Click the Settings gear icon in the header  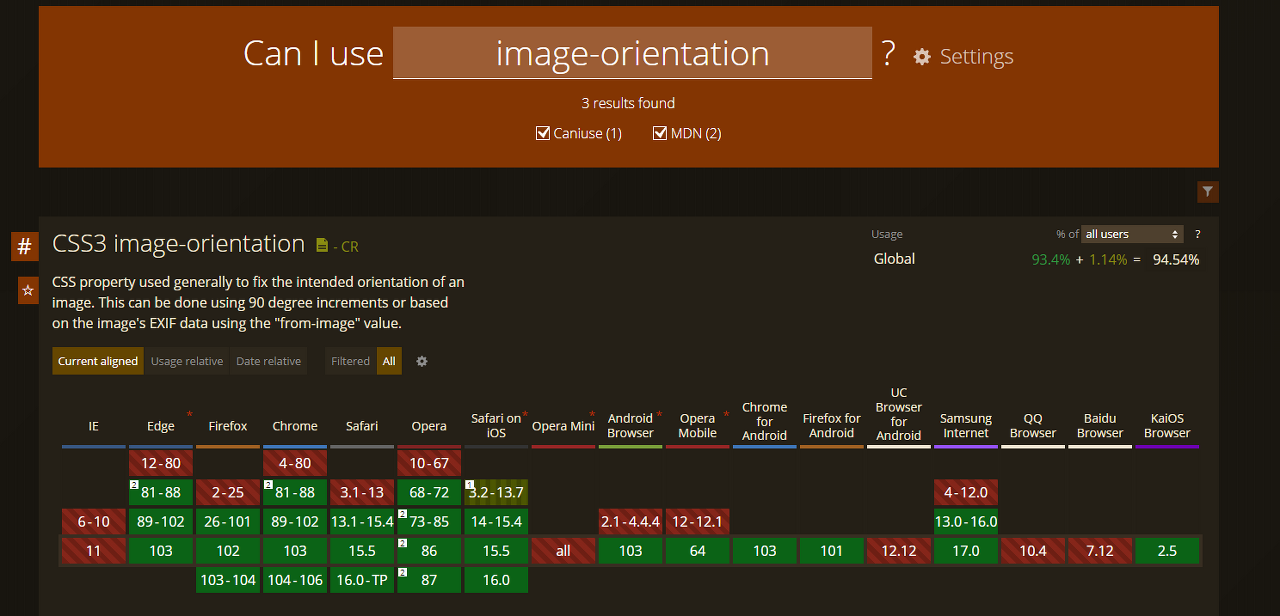(x=921, y=57)
